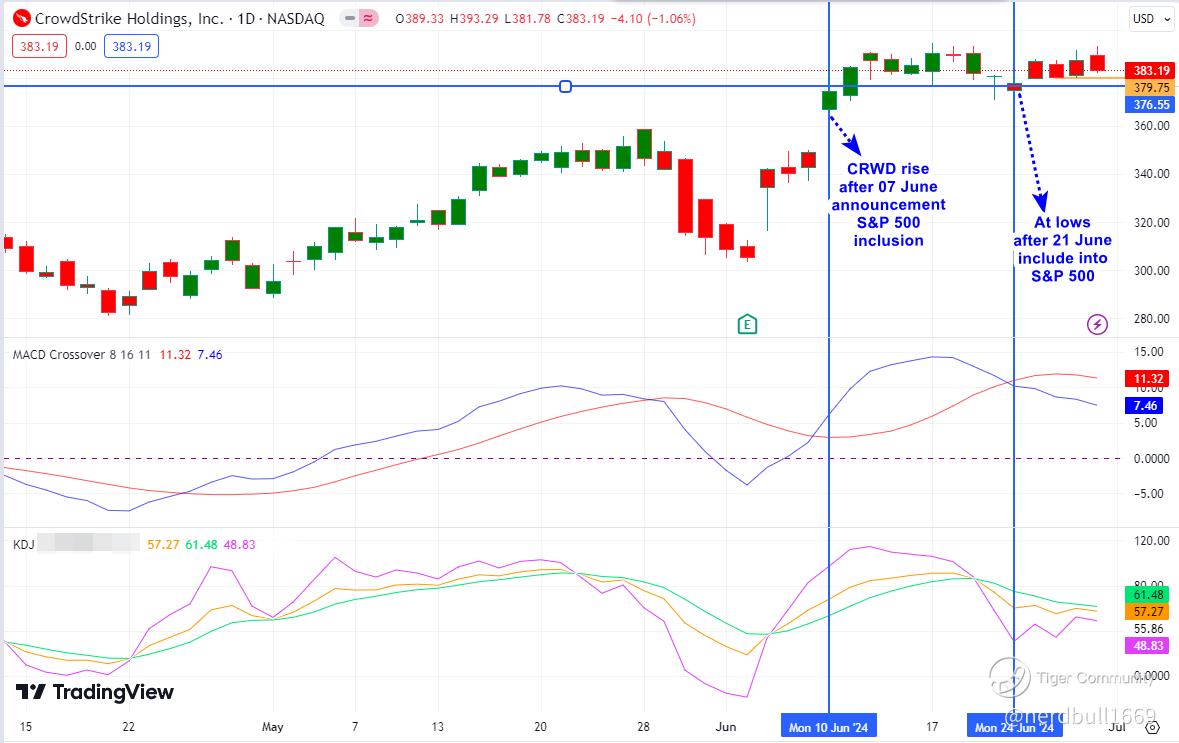
Task: Click the 120.00 KDJ scale label
Action: coord(1151,541)
